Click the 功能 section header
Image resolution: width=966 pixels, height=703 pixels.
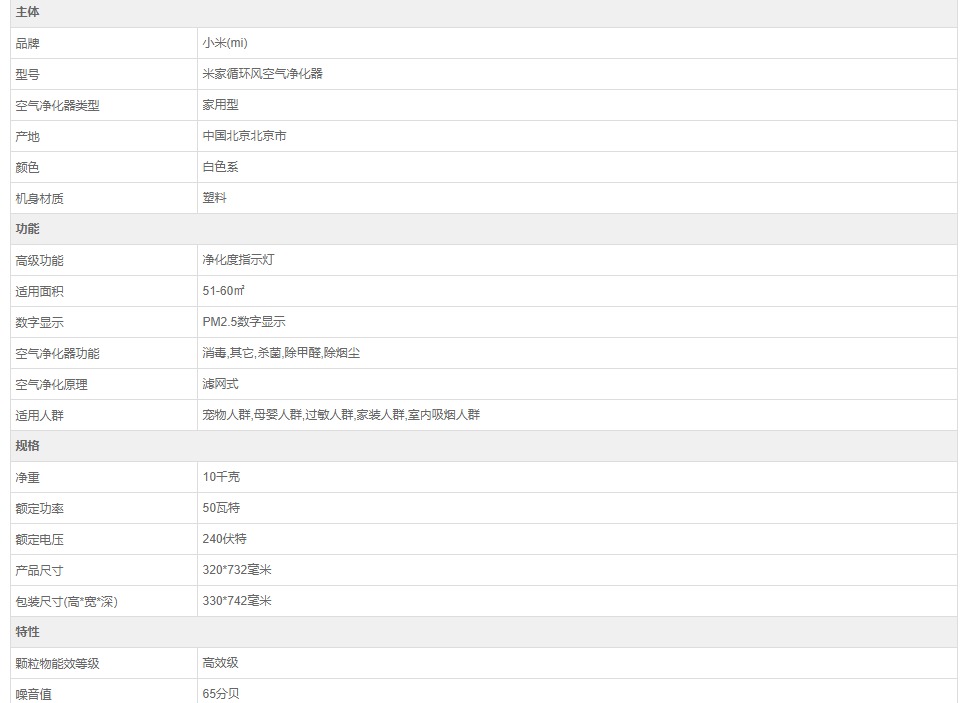tap(28, 229)
